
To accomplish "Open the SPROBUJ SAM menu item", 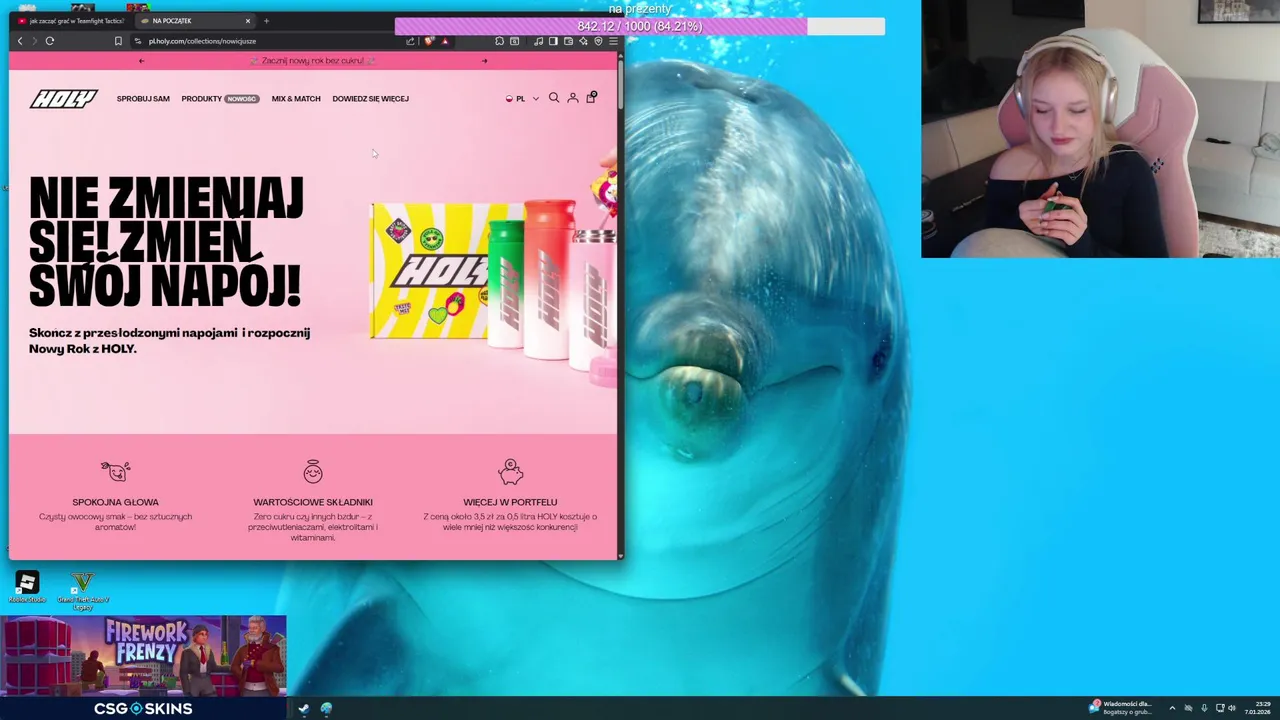I will click(143, 99).
